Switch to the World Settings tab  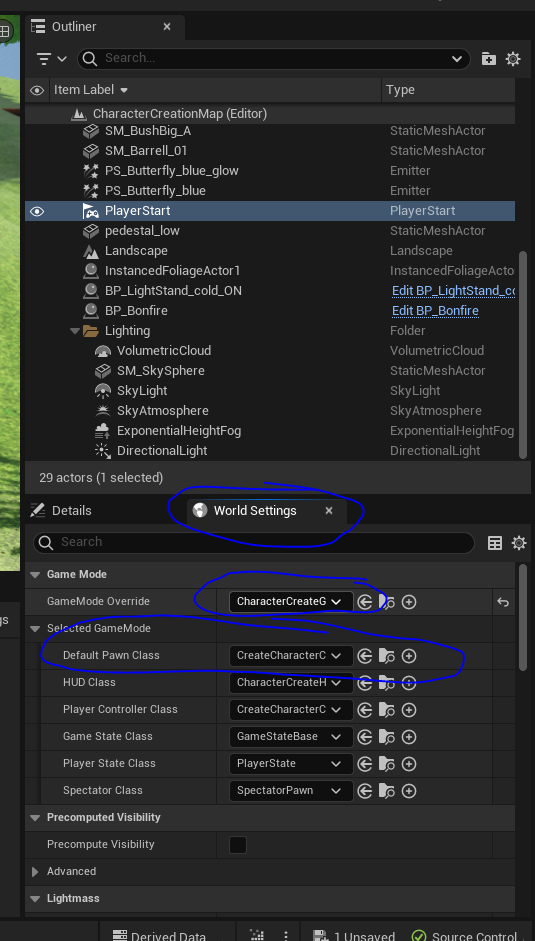click(x=255, y=511)
